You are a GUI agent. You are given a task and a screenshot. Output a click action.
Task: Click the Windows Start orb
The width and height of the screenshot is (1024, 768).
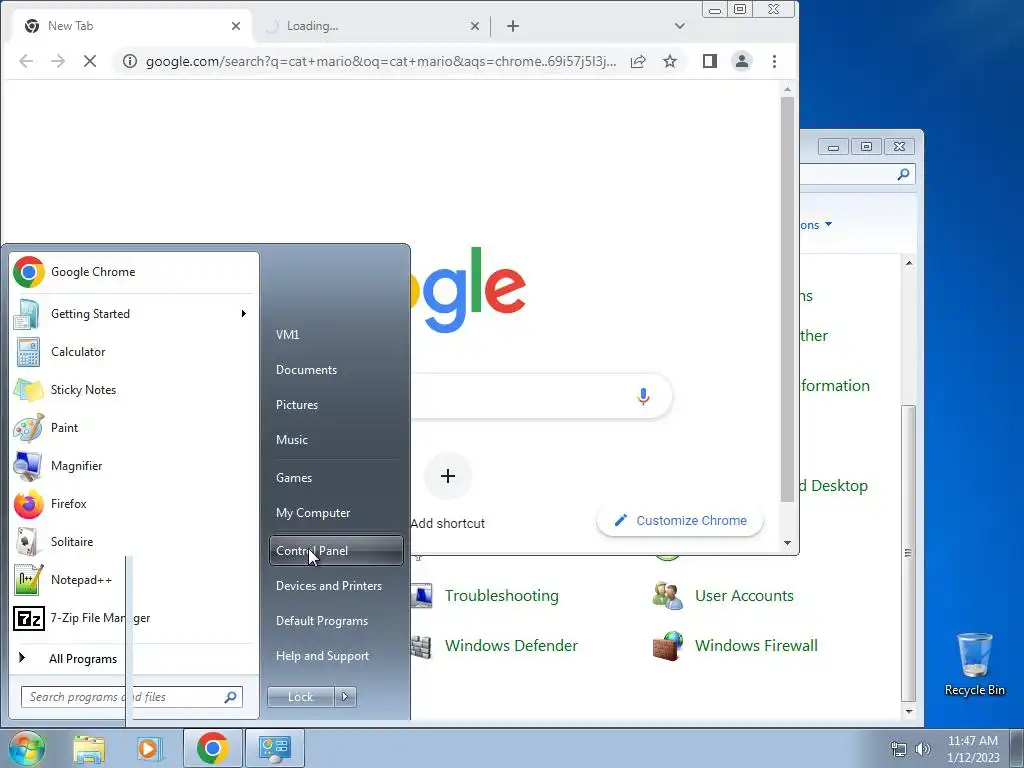click(27, 748)
